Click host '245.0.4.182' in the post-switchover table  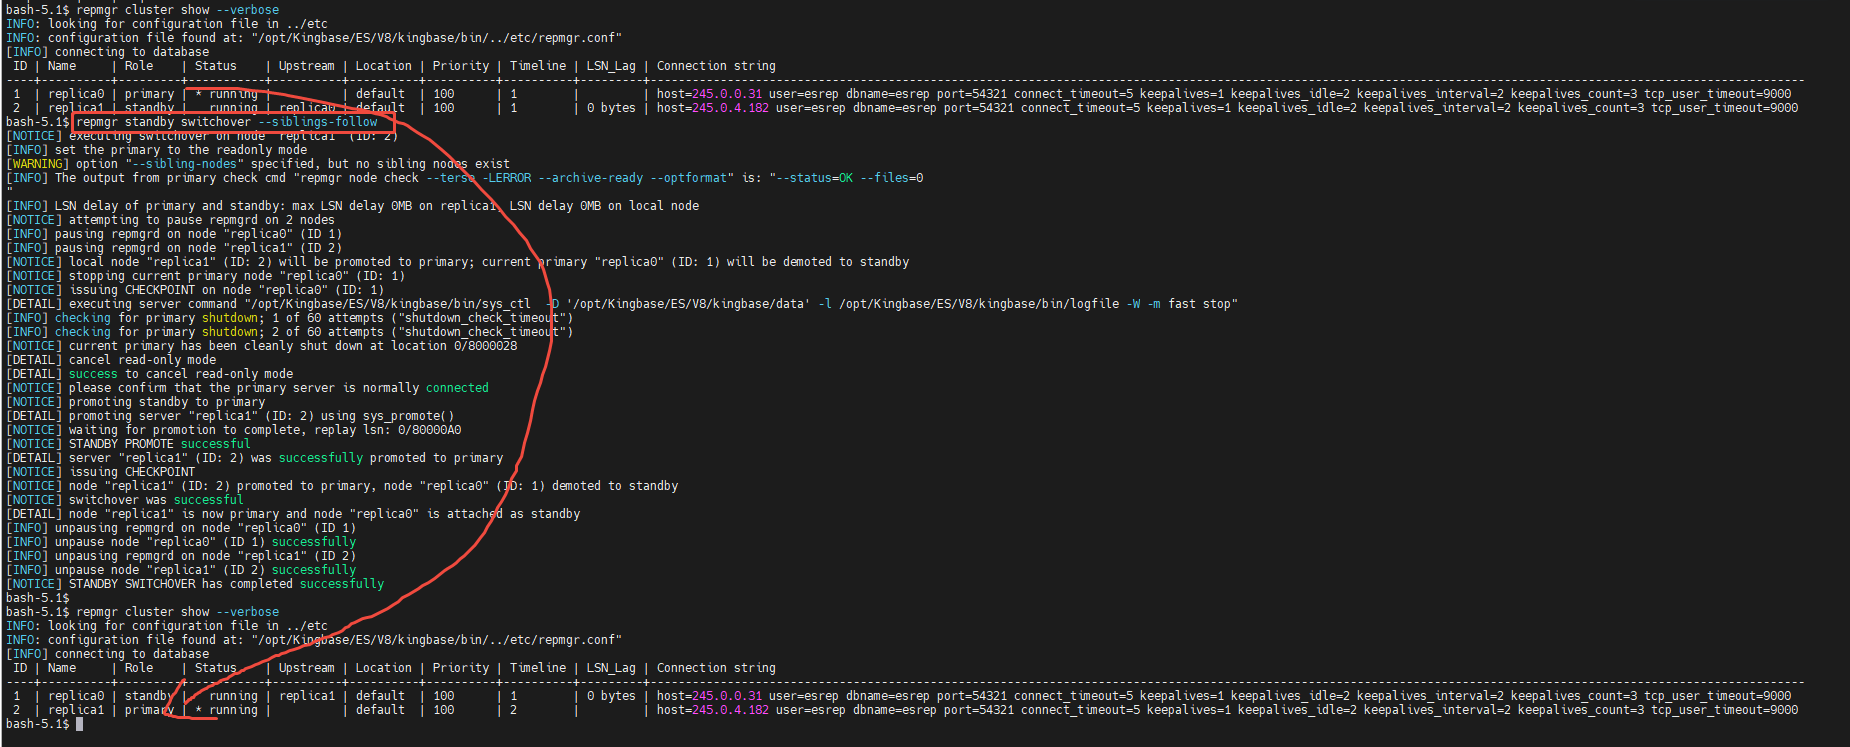(730, 710)
